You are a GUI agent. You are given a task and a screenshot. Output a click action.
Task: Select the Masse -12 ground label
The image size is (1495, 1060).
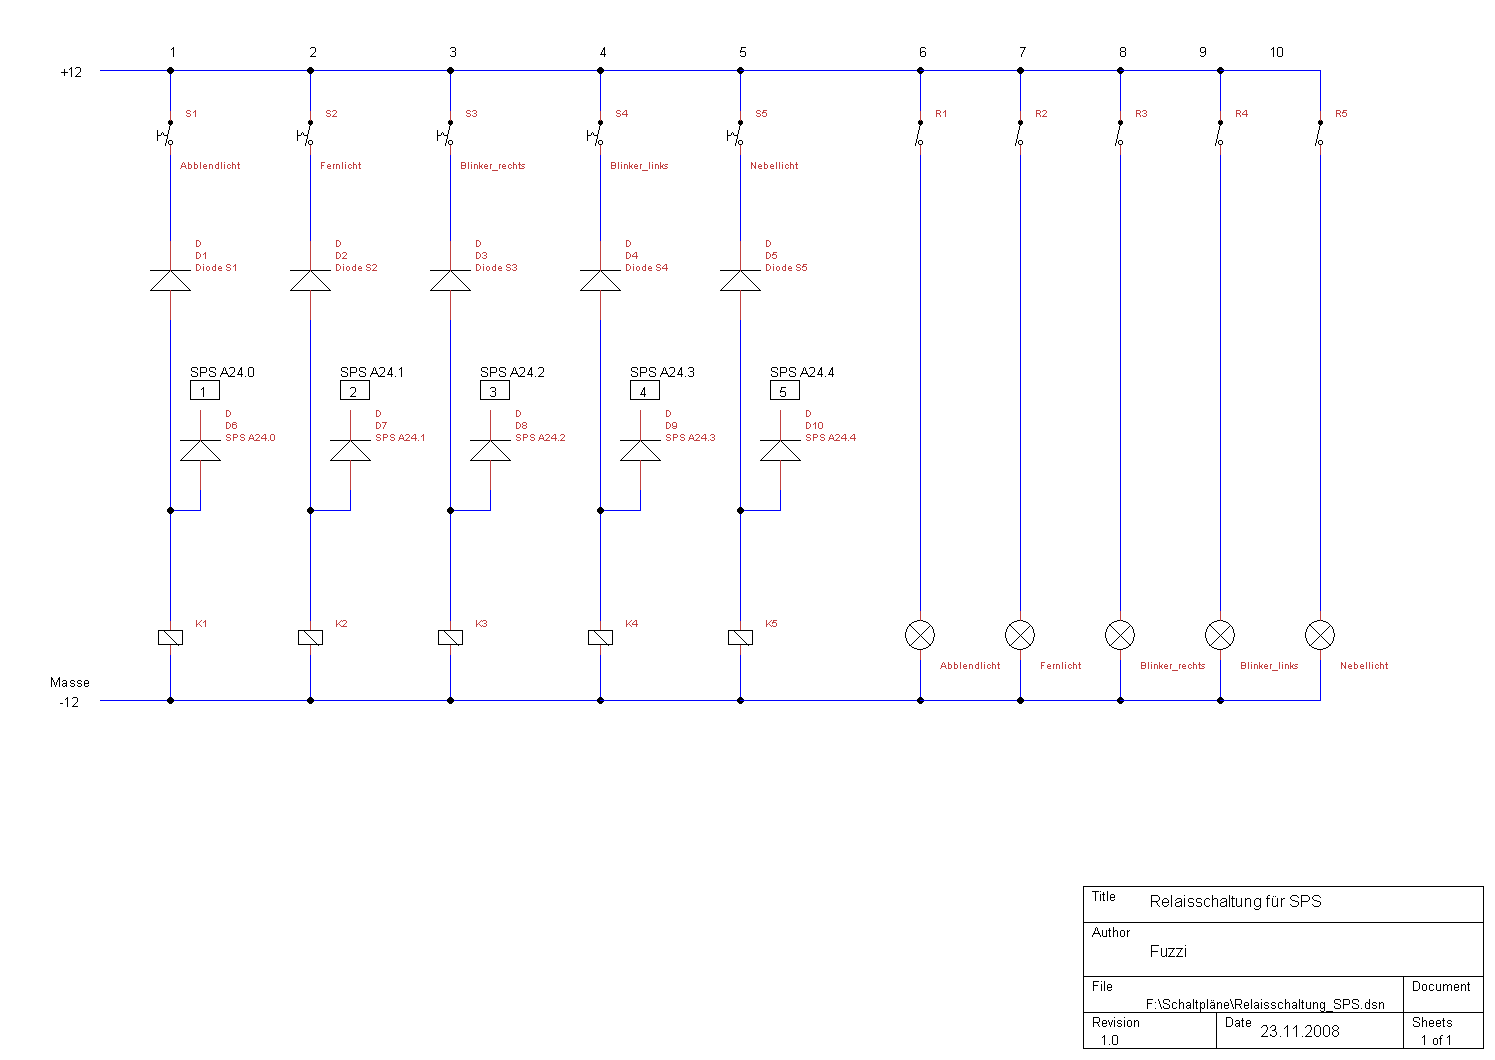pos(69,692)
